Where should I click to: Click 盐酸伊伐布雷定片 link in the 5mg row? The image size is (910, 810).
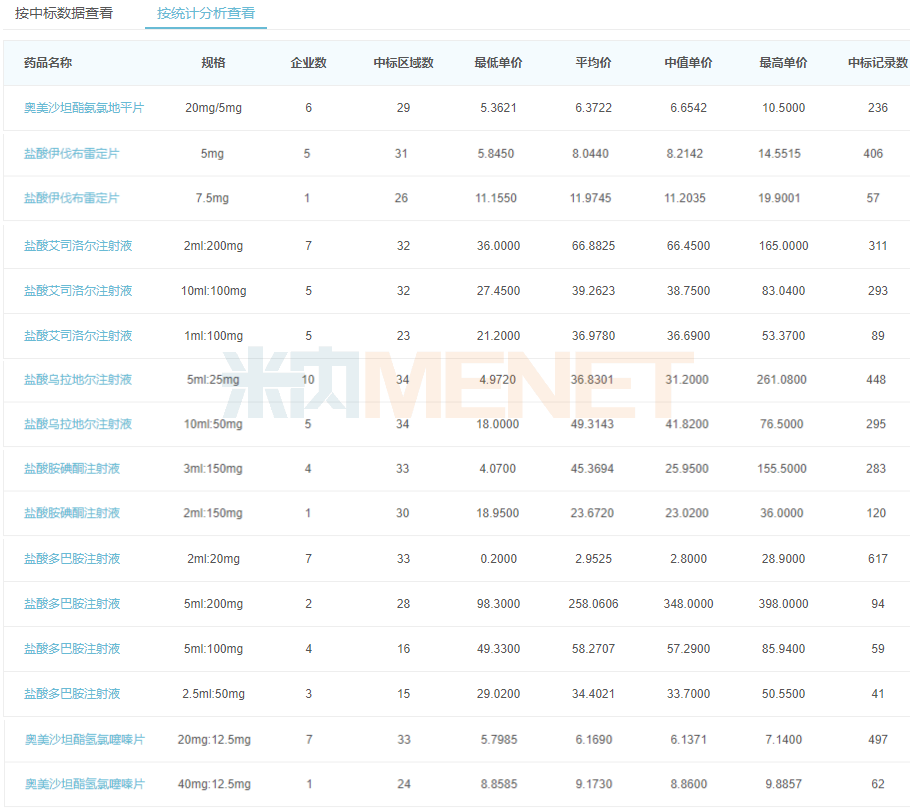(72, 154)
